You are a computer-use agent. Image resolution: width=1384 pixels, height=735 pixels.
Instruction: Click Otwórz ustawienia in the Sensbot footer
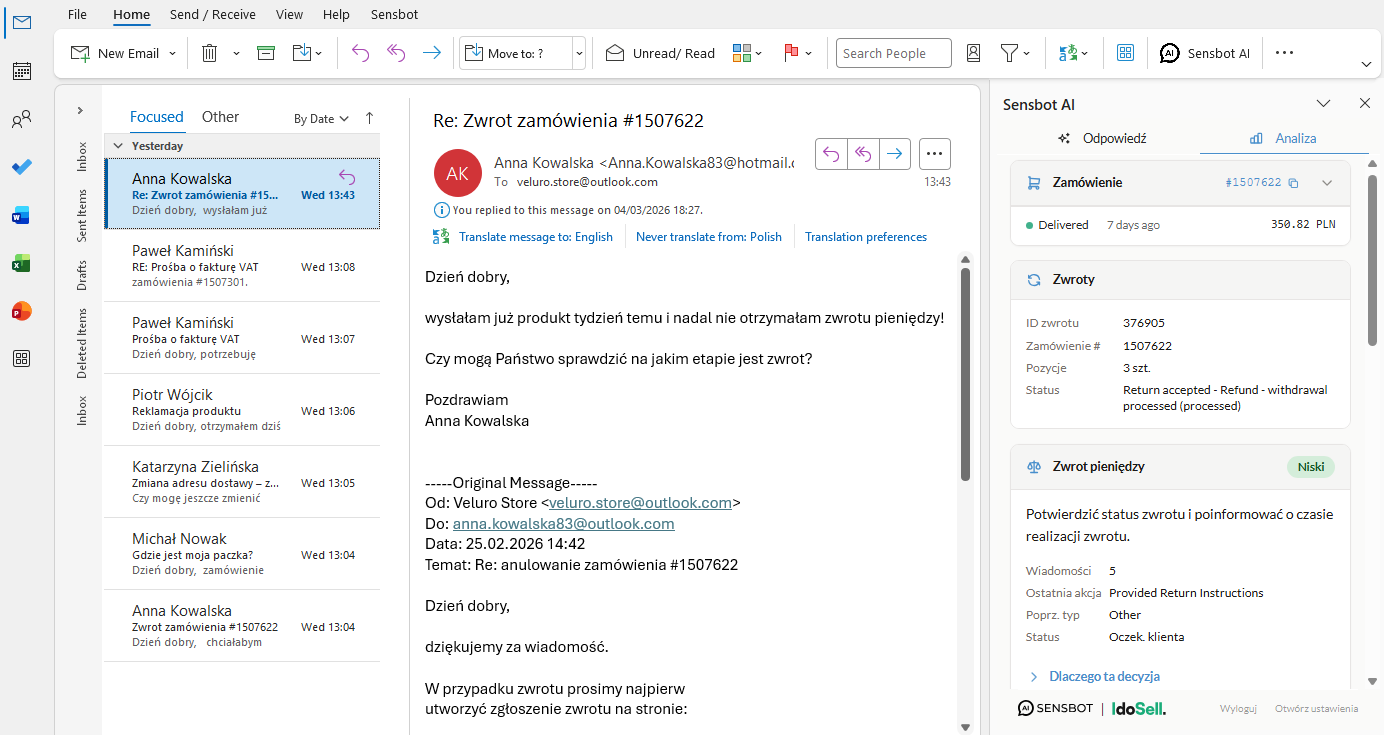tap(1317, 708)
